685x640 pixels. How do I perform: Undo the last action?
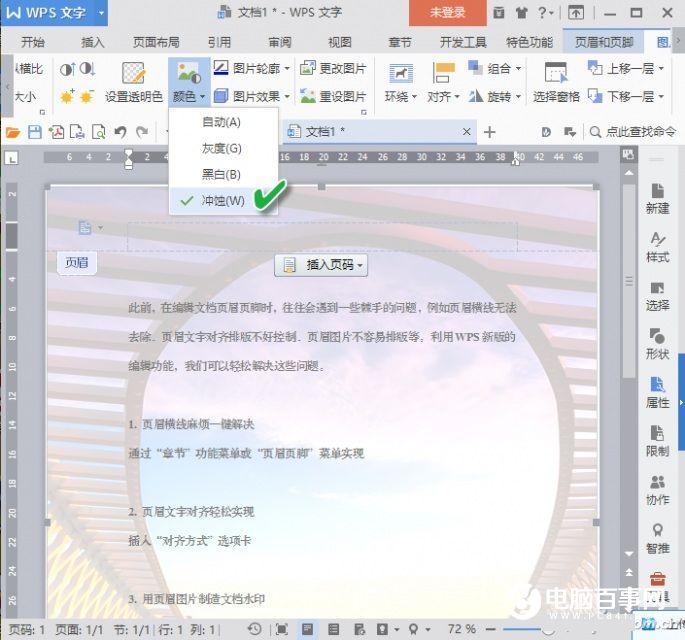click(120, 132)
